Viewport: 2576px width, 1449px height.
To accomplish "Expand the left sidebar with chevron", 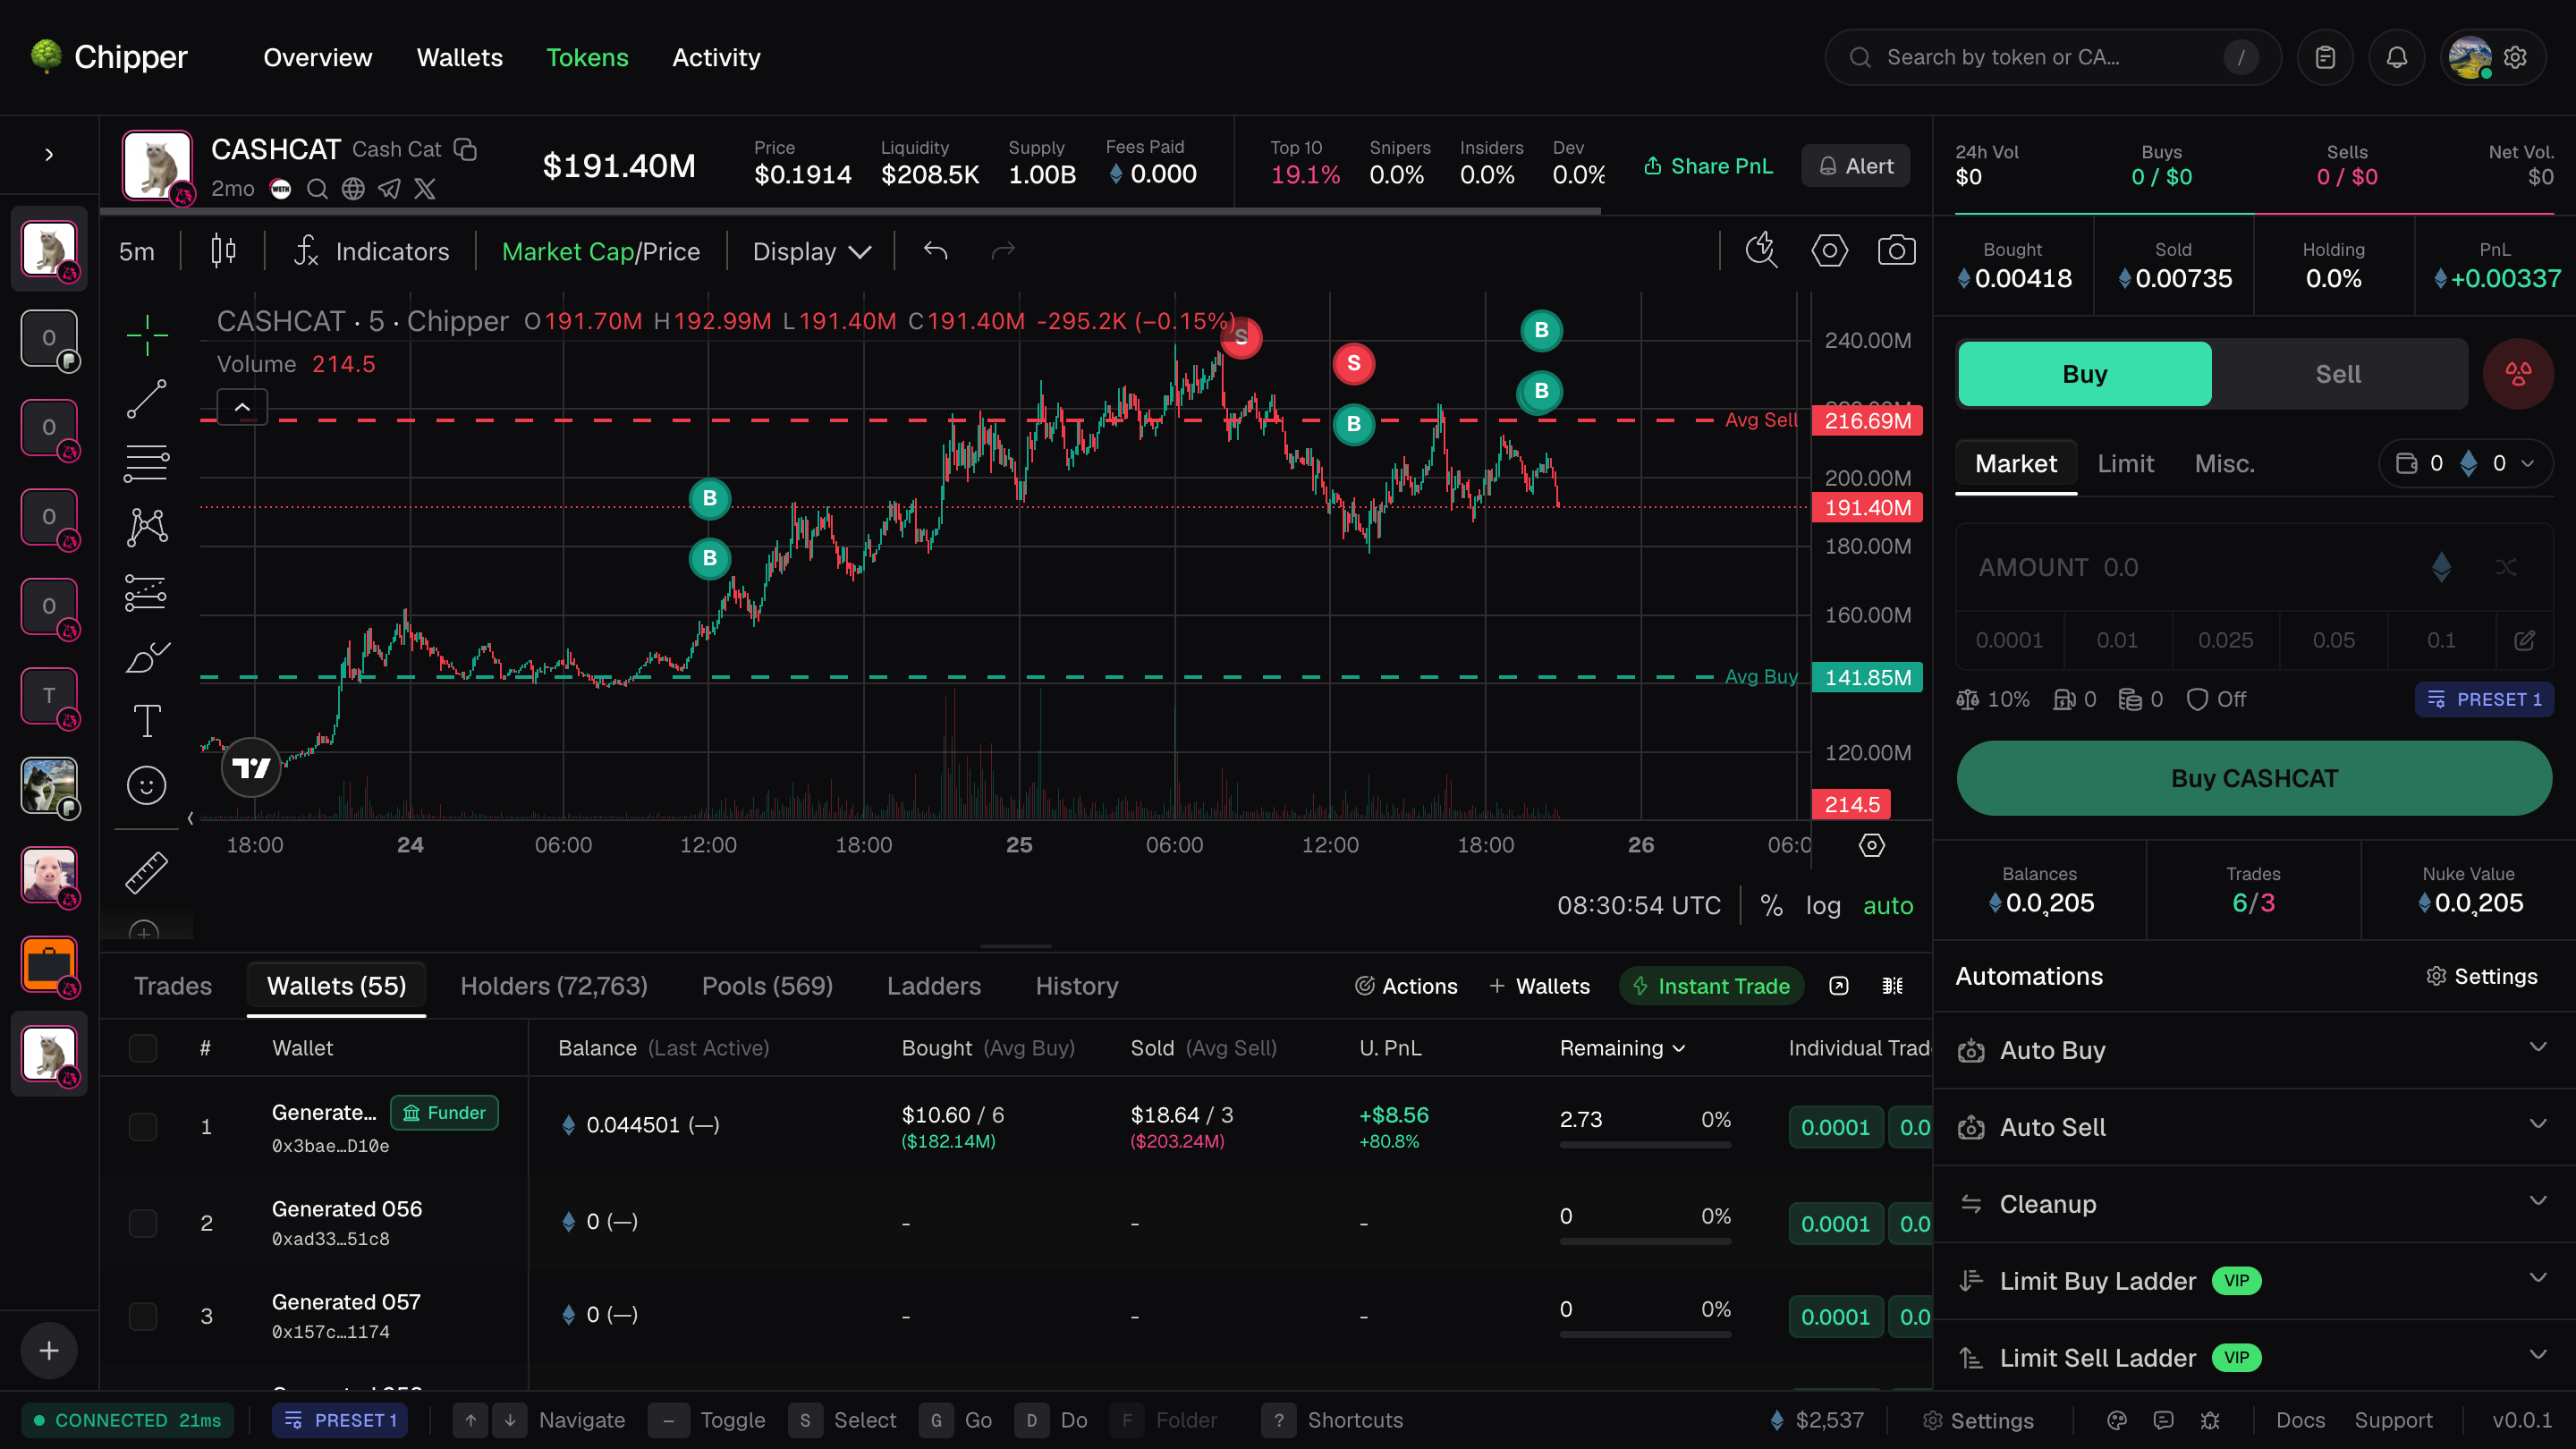I will [x=49, y=155].
